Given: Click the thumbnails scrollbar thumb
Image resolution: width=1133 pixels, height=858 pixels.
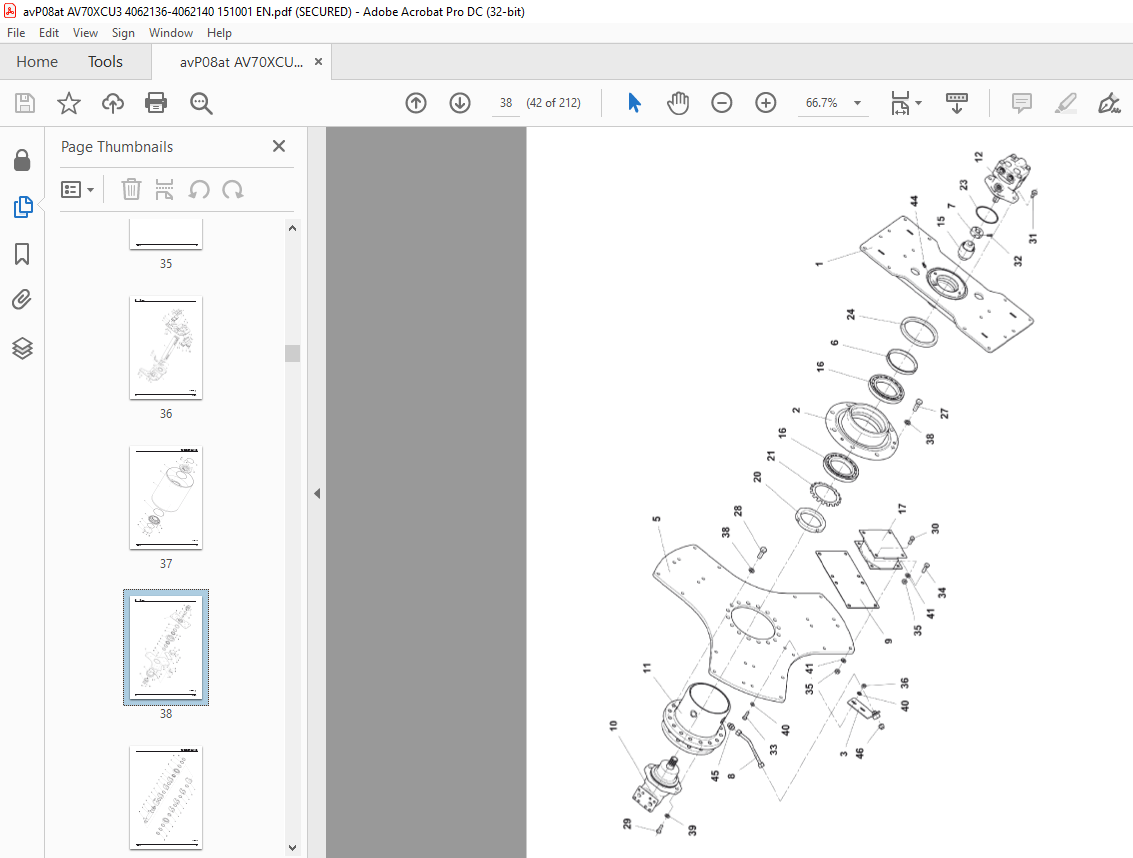Looking at the screenshot, I should pos(293,353).
